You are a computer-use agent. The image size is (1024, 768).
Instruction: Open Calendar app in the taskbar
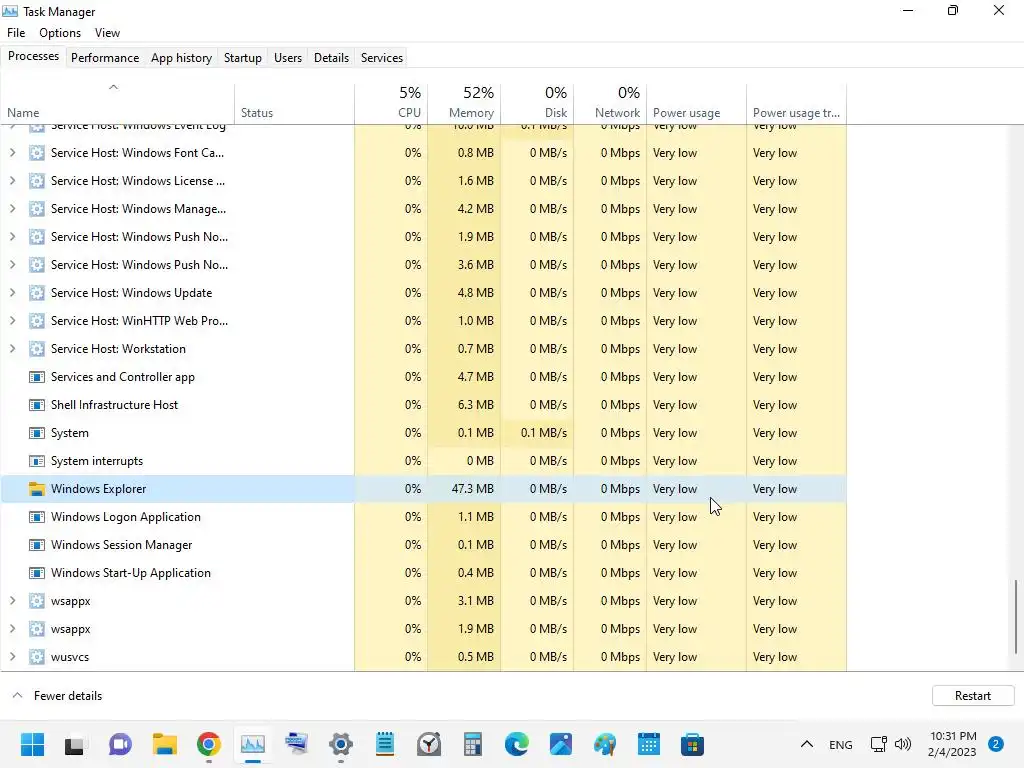tap(648, 744)
